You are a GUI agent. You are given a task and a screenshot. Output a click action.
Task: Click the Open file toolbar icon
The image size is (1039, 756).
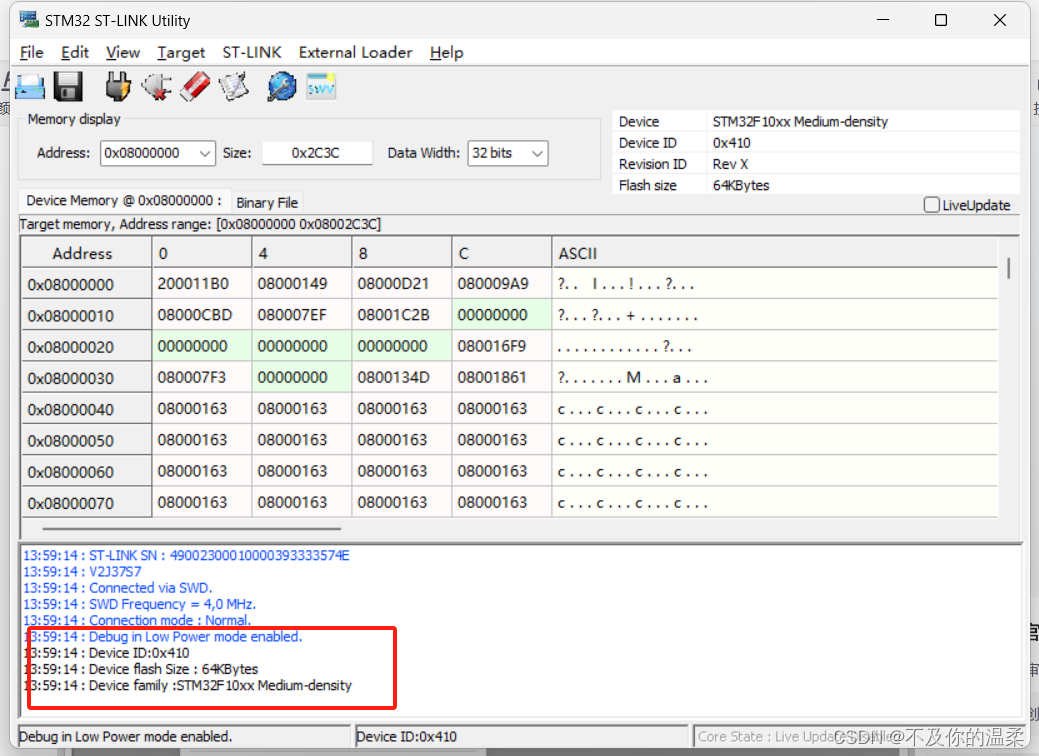coord(30,87)
